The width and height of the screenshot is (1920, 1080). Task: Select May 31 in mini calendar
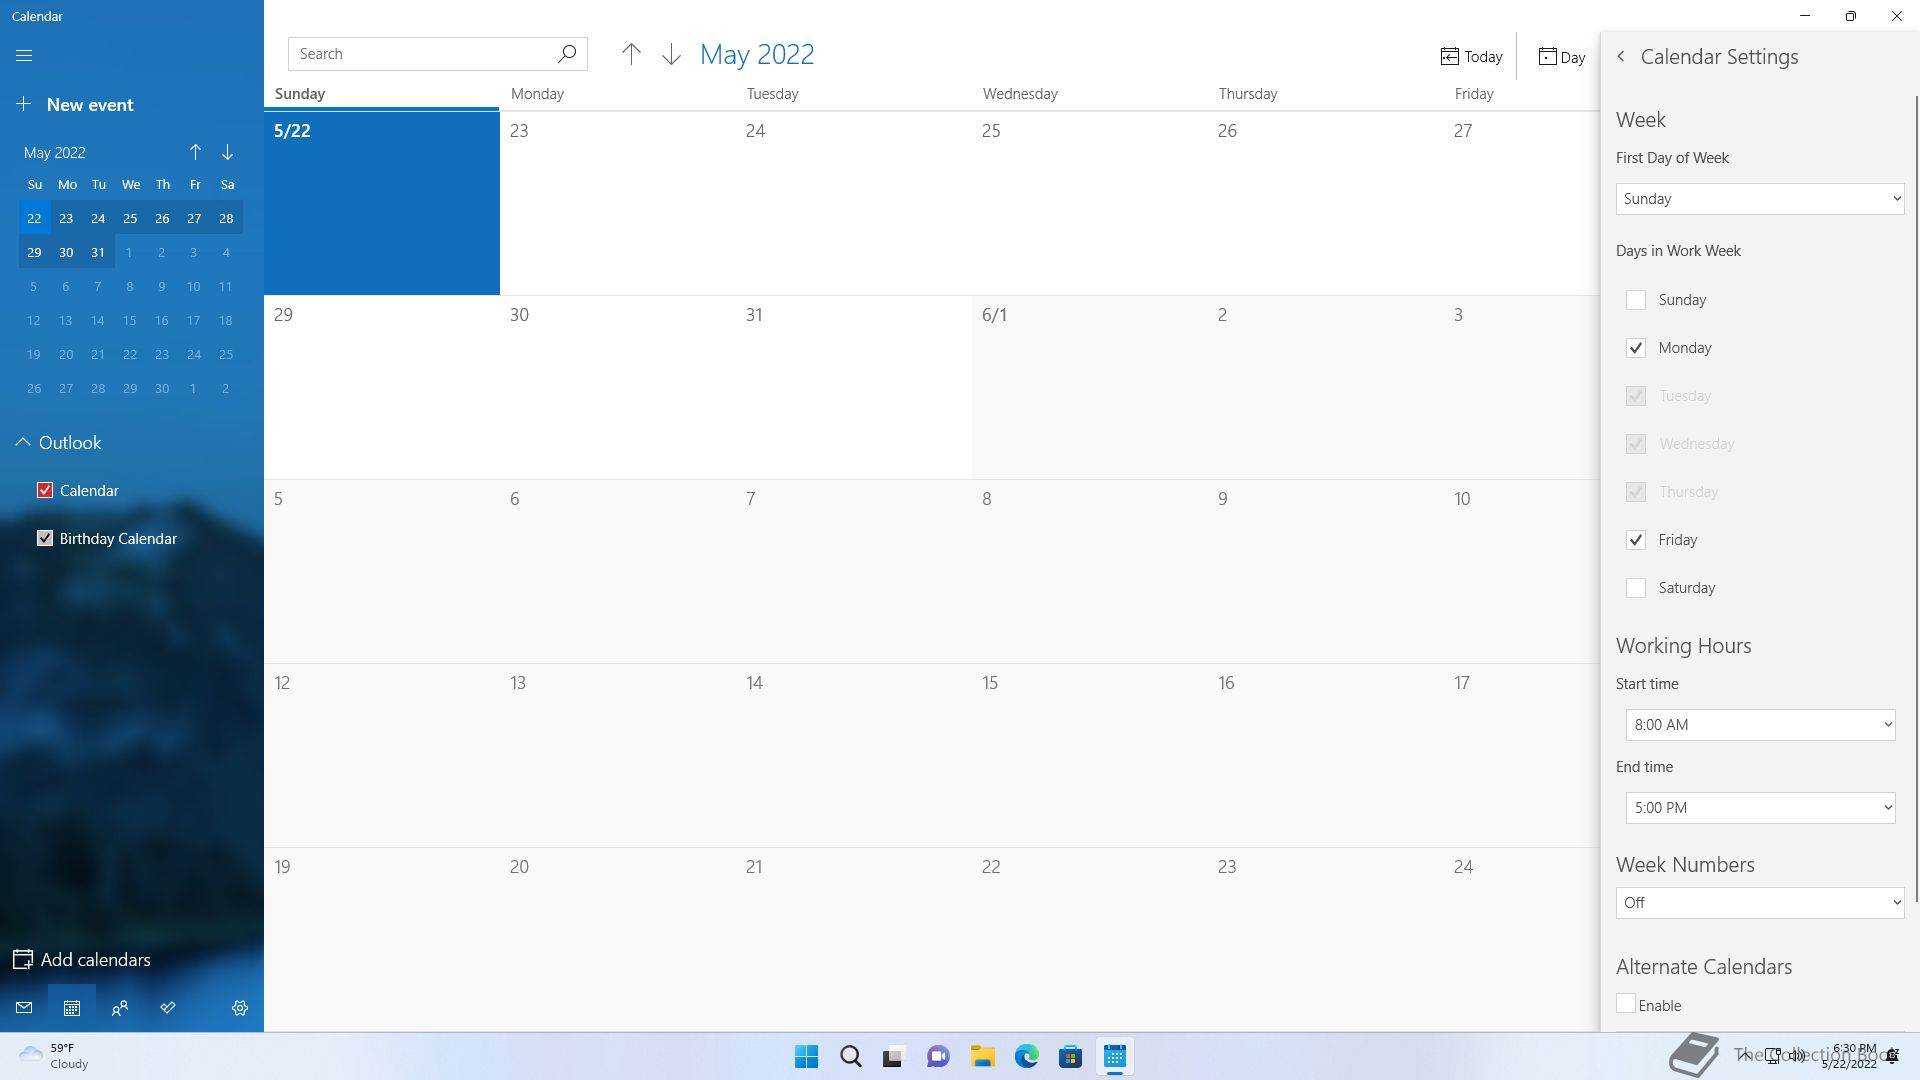click(x=98, y=252)
